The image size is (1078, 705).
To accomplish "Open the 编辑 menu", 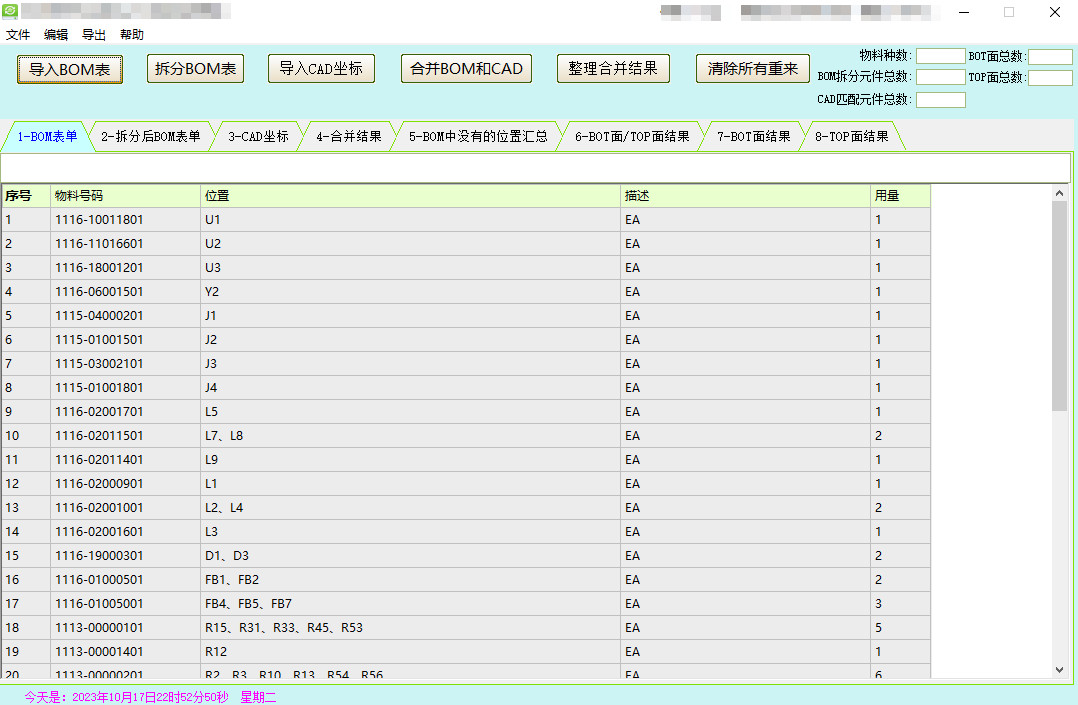I will tap(56, 35).
